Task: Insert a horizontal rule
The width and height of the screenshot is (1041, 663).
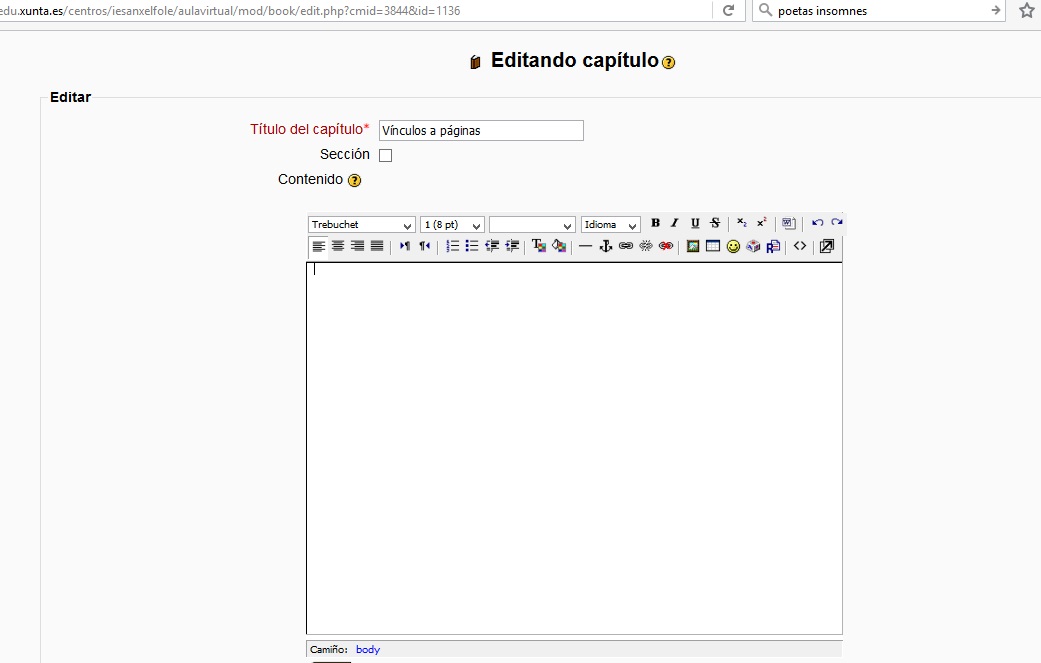Action: pyautogui.click(x=585, y=246)
